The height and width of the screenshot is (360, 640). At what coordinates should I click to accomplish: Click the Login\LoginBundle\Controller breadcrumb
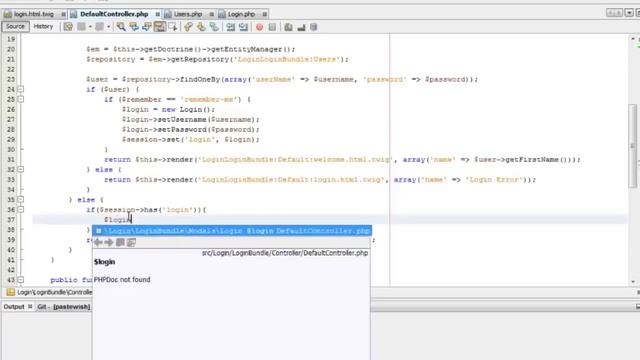(x=55, y=292)
